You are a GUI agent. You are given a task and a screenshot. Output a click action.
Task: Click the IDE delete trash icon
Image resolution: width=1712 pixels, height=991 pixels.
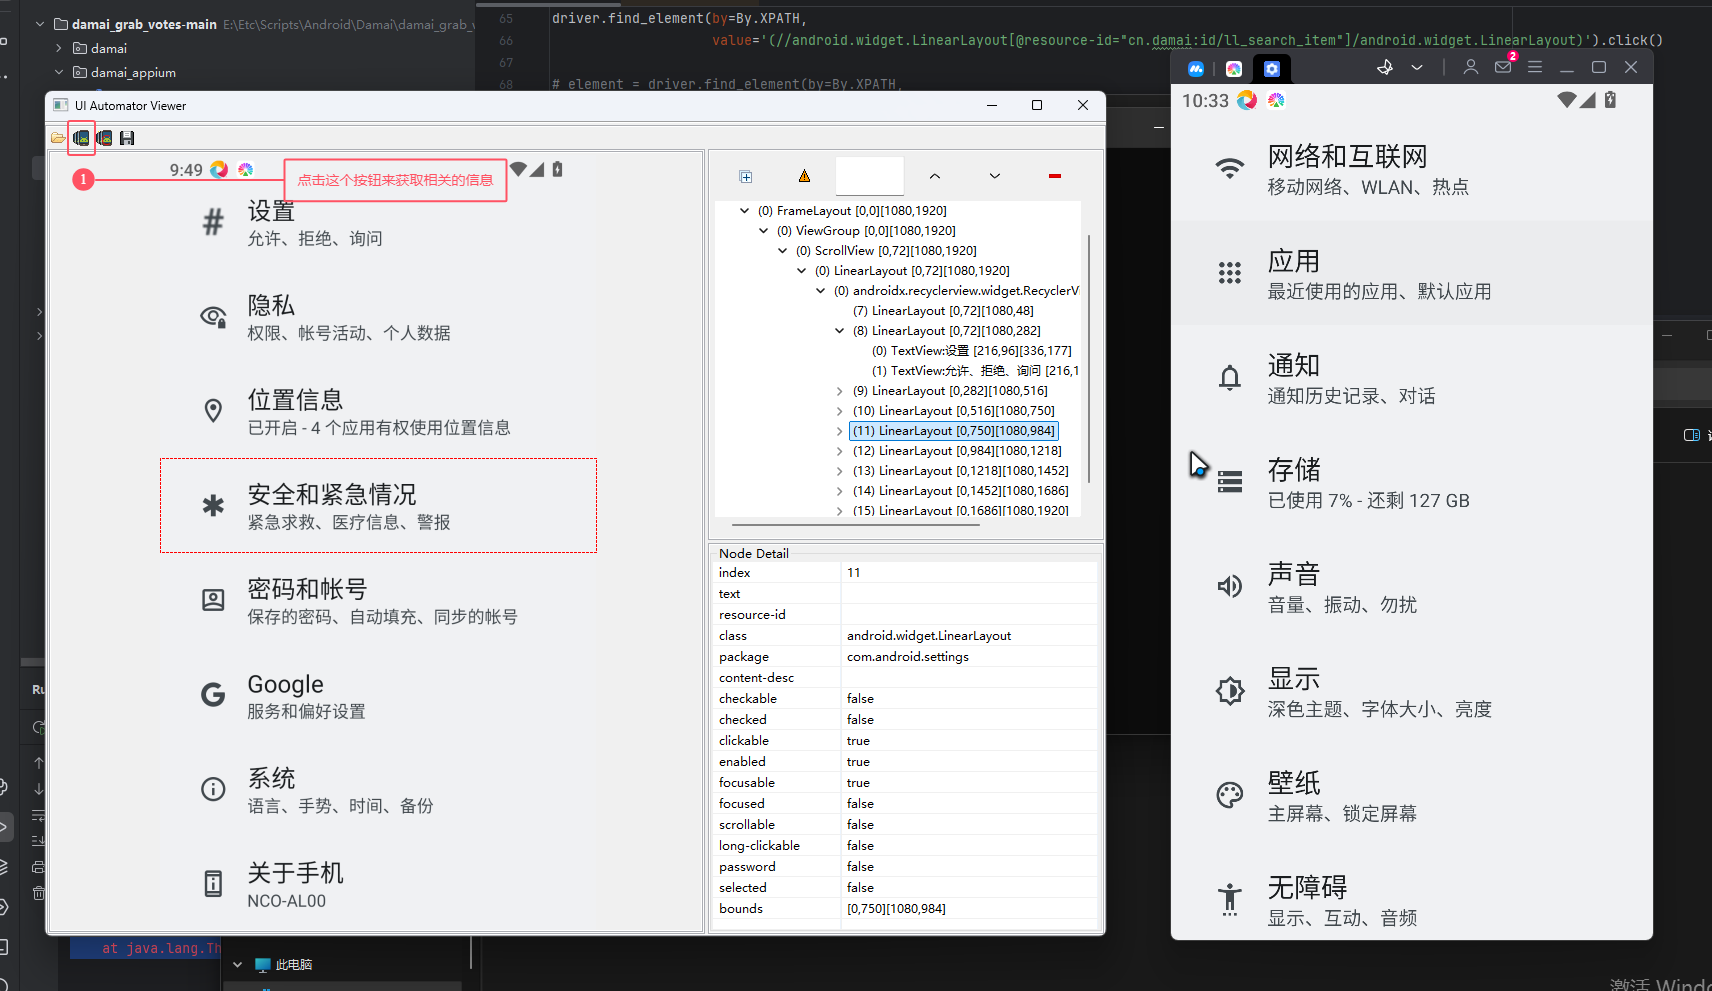click(x=38, y=892)
